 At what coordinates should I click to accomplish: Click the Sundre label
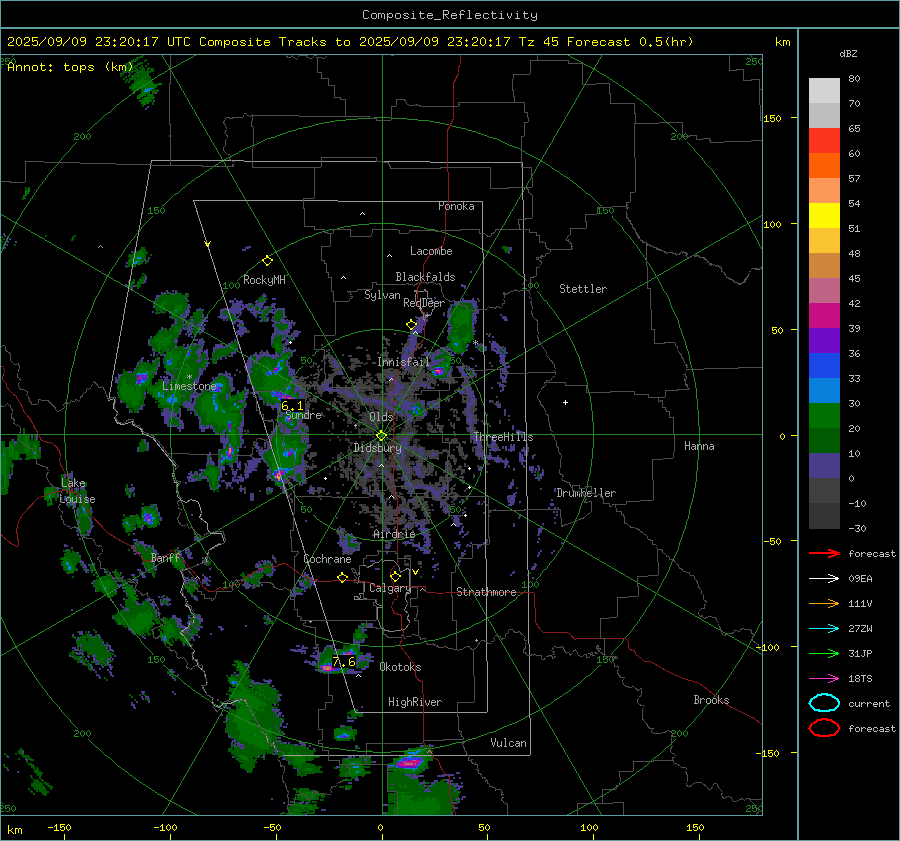[304, 415]
